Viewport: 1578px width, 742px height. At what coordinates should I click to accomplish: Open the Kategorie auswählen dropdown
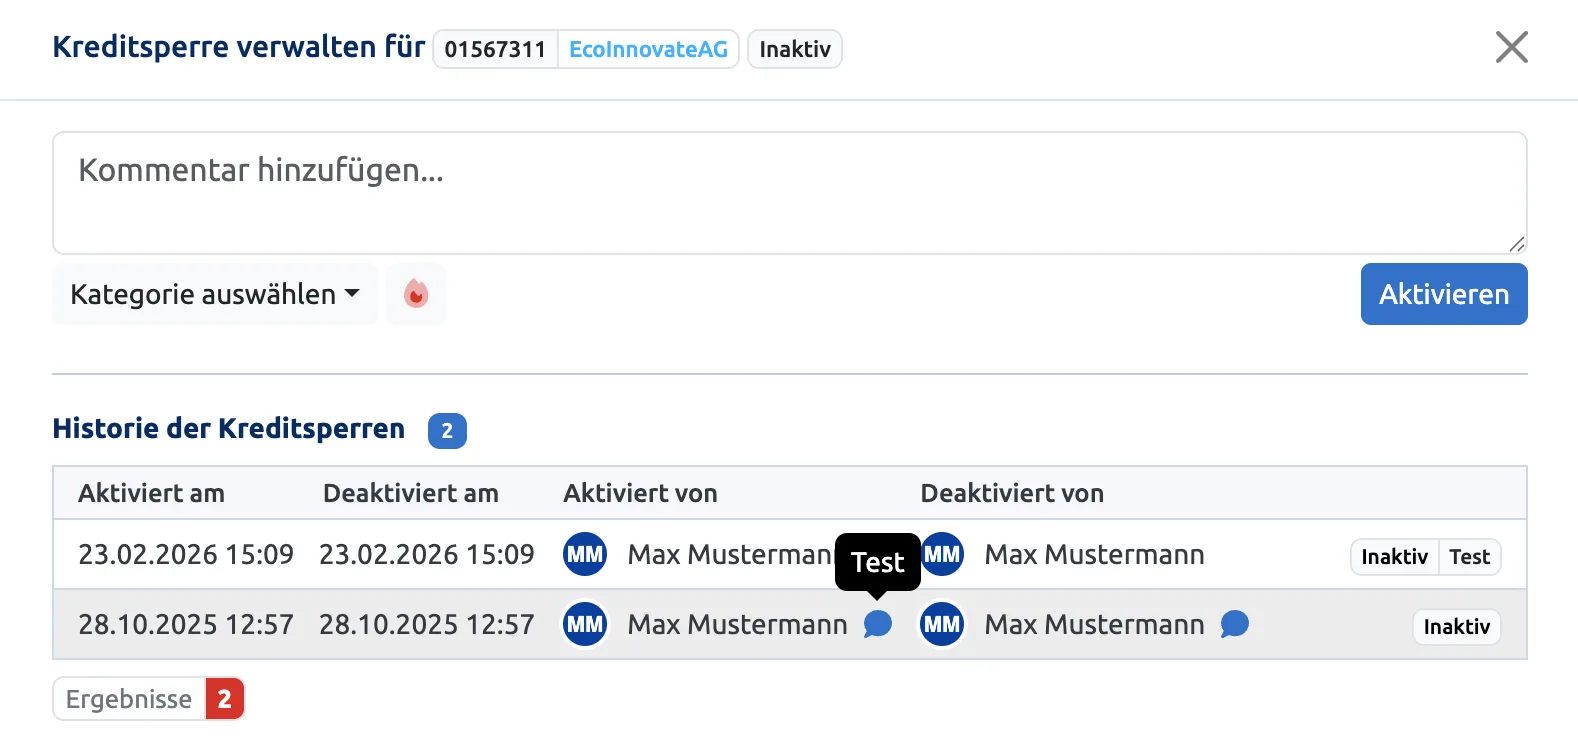coord(215,294)
